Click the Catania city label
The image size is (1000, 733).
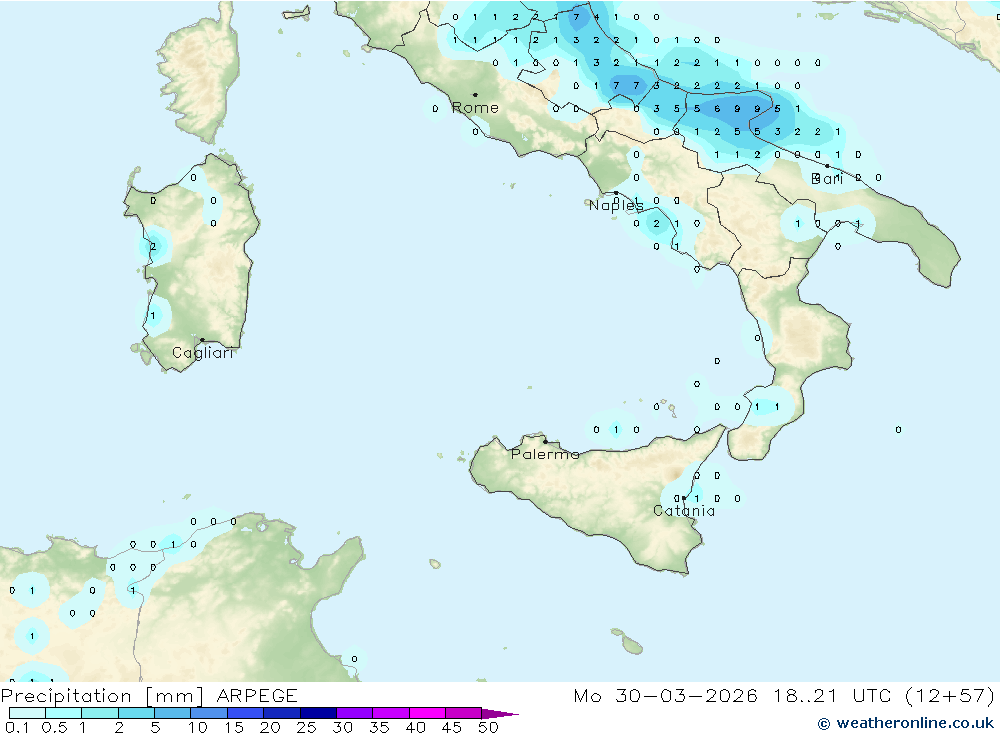(684, 511)
